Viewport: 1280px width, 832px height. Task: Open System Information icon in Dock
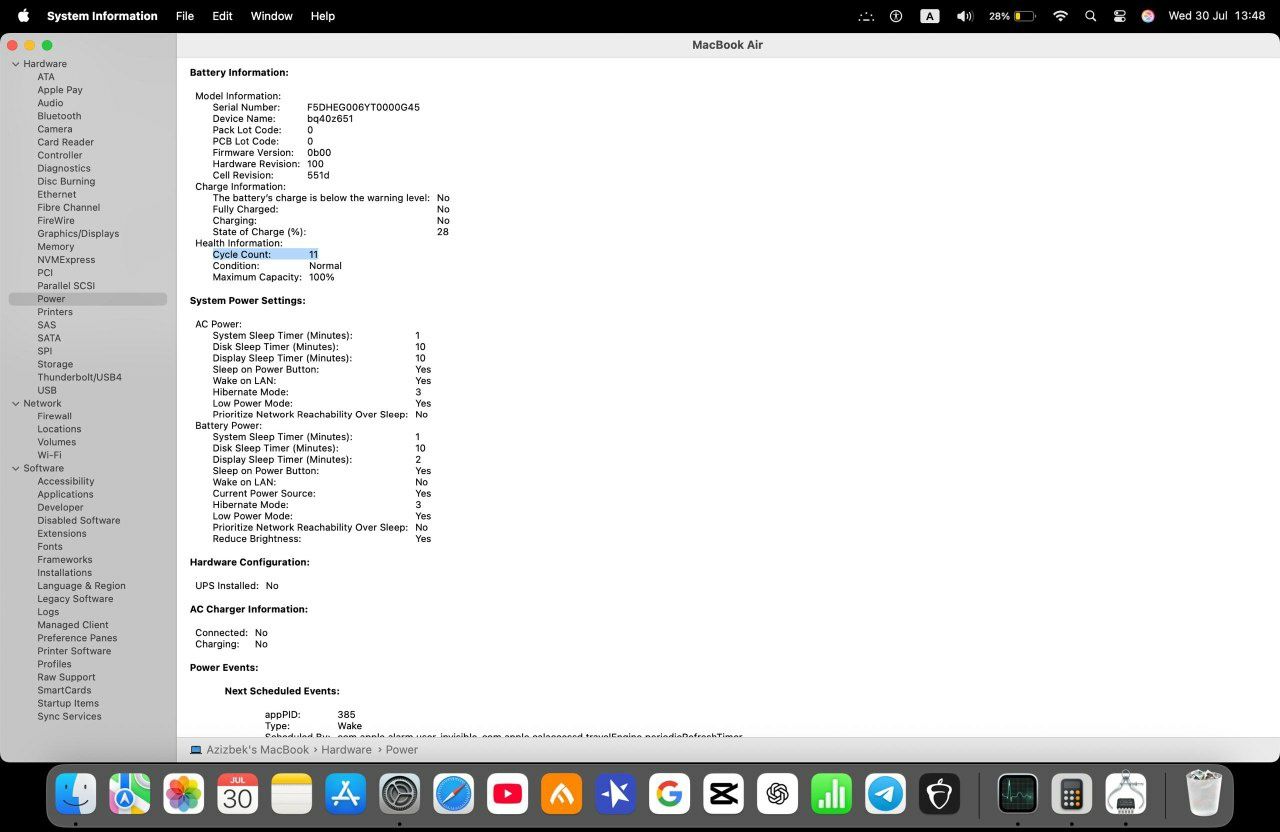pyautogui.click(x=1126, y=794)
